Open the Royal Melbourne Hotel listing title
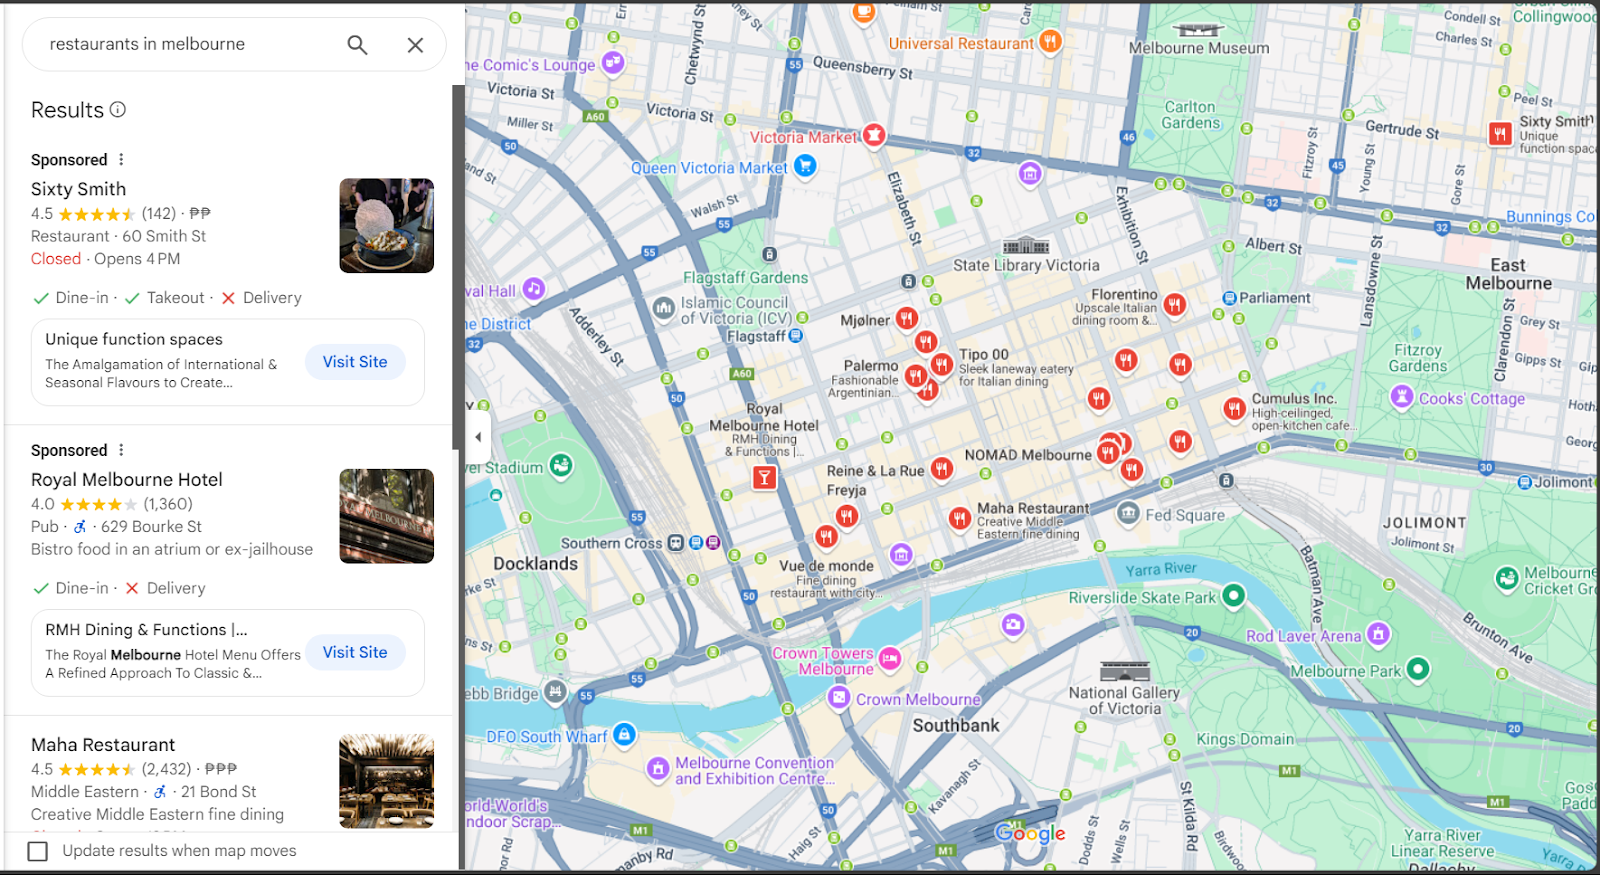1600x875 pixels. point(127,480)
